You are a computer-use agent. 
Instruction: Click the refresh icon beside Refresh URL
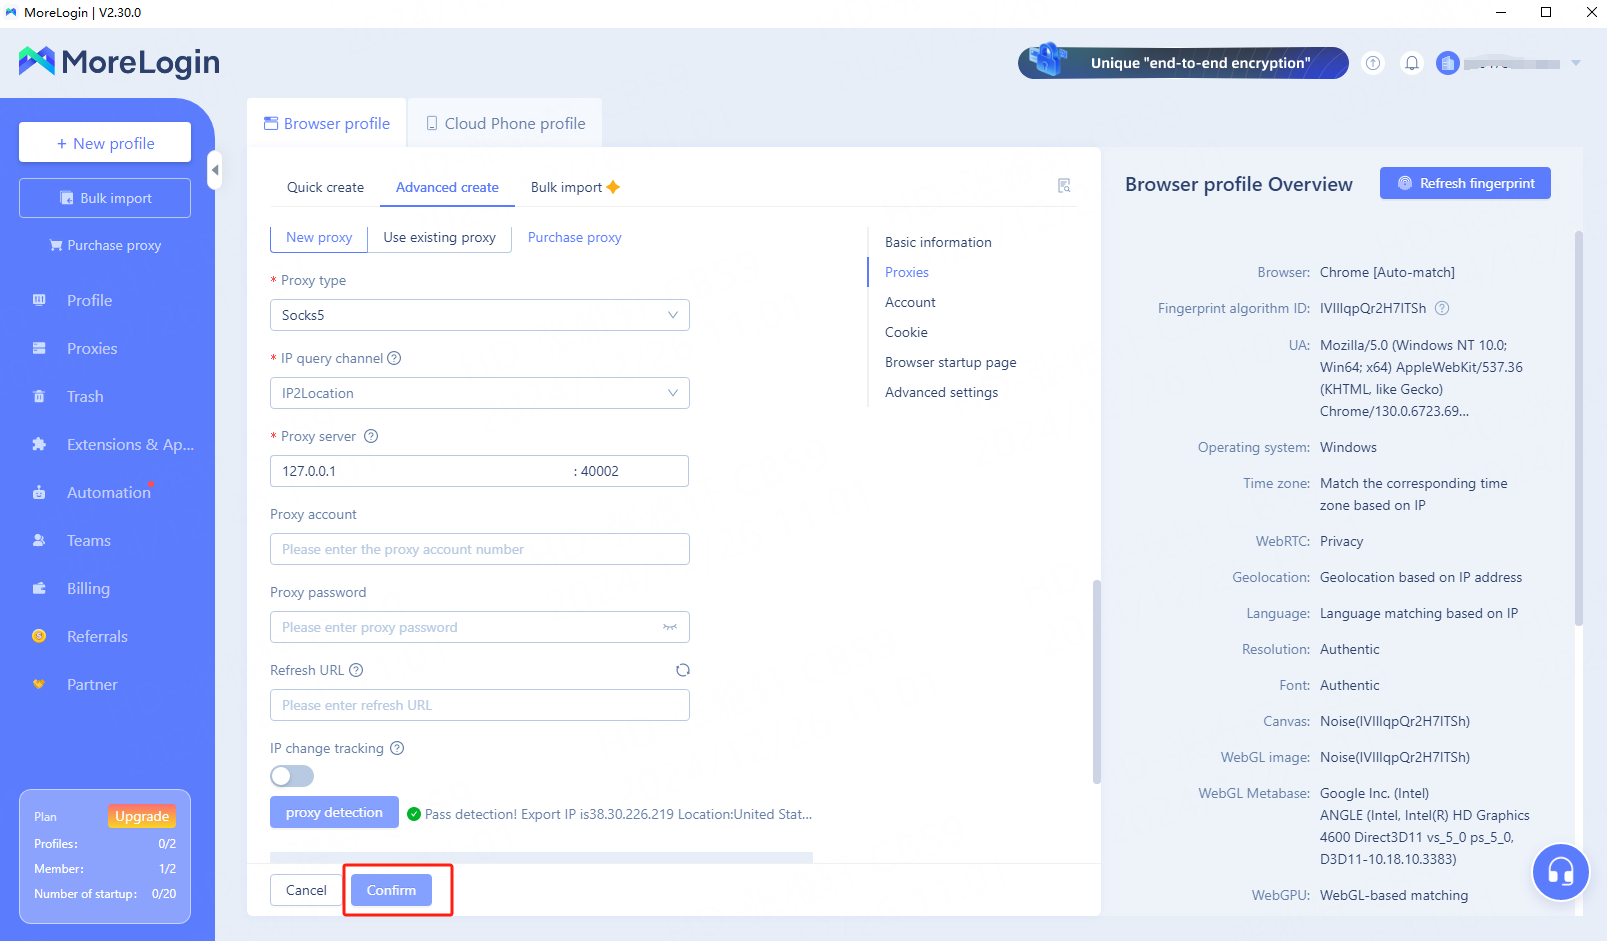point(682,670)
